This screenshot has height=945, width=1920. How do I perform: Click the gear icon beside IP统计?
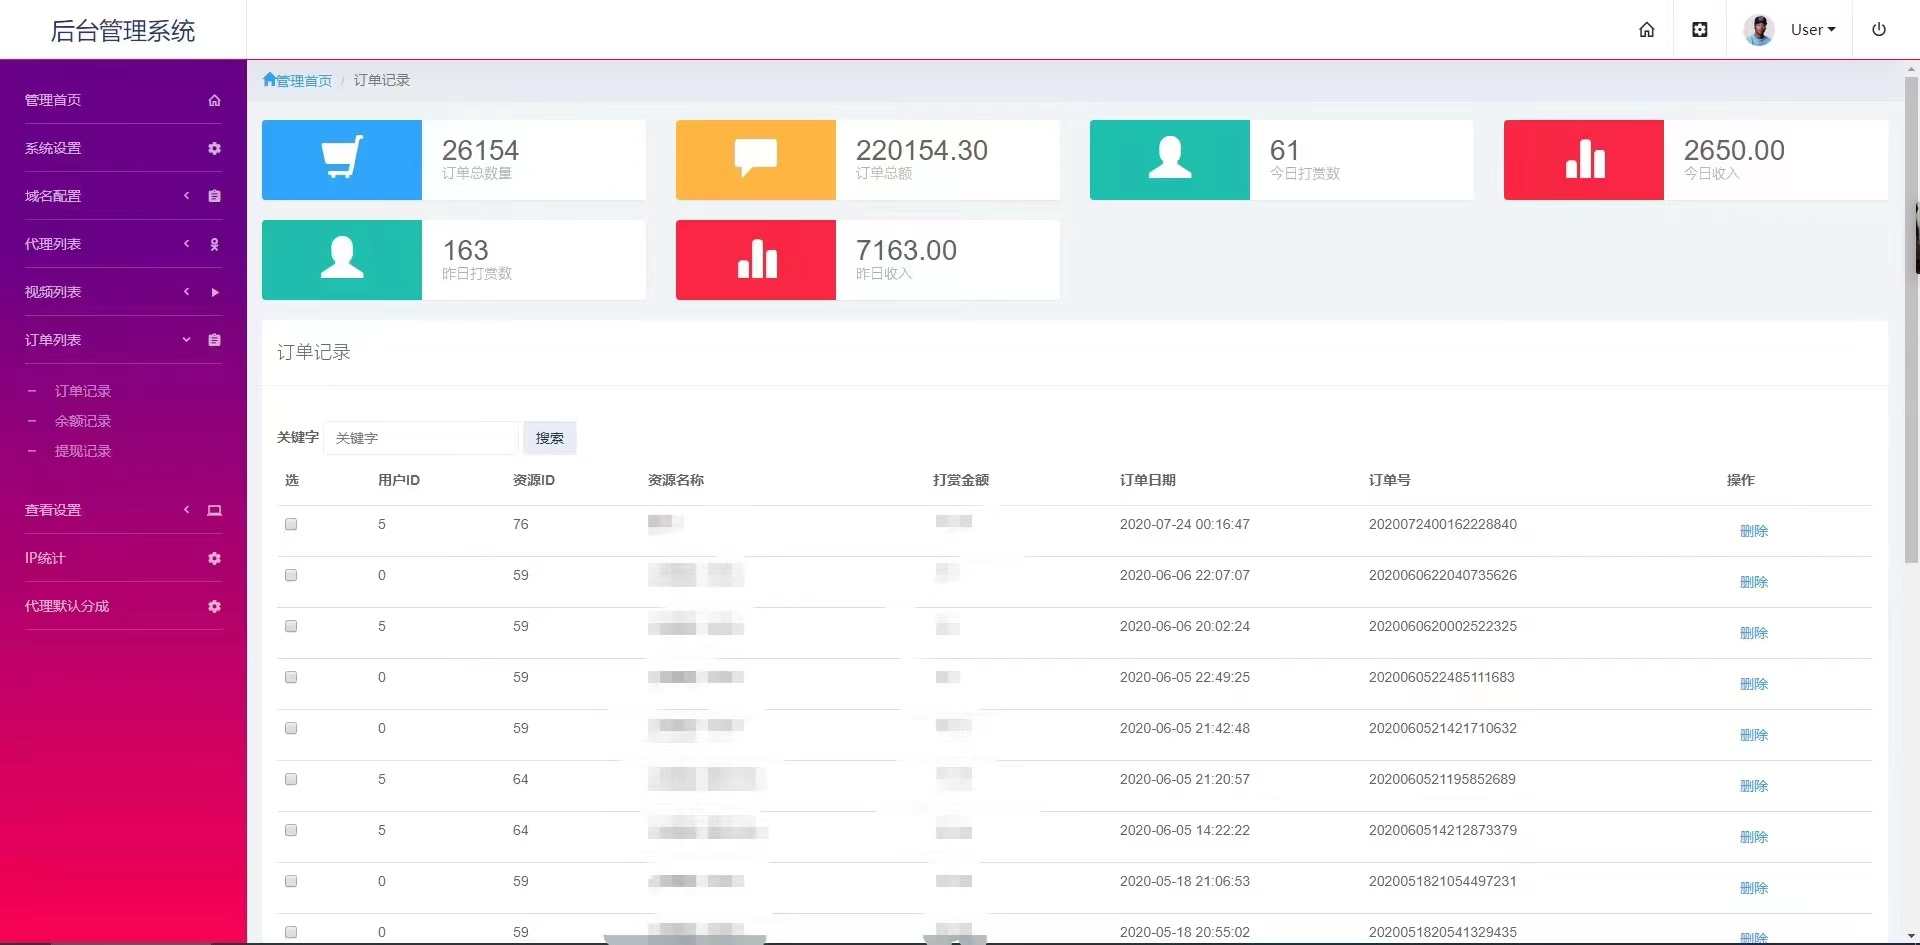(214, 558)
